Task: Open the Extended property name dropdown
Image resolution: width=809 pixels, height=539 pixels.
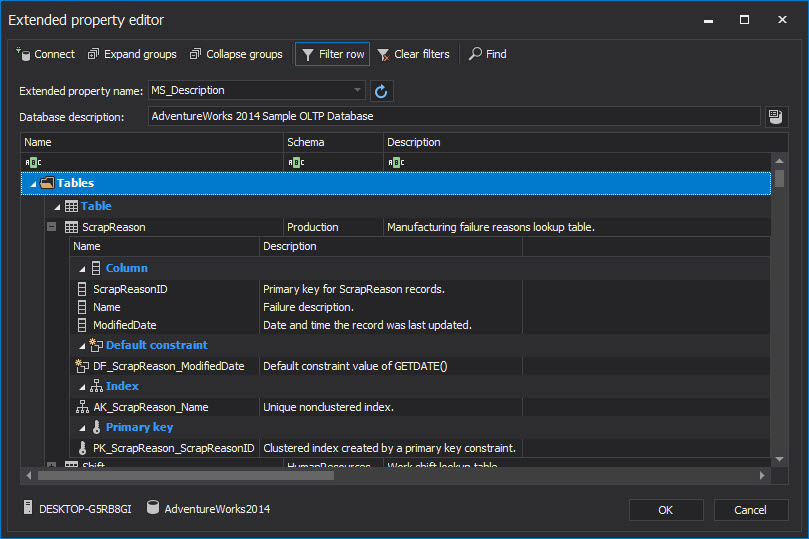Action: [x=357, y=91]
